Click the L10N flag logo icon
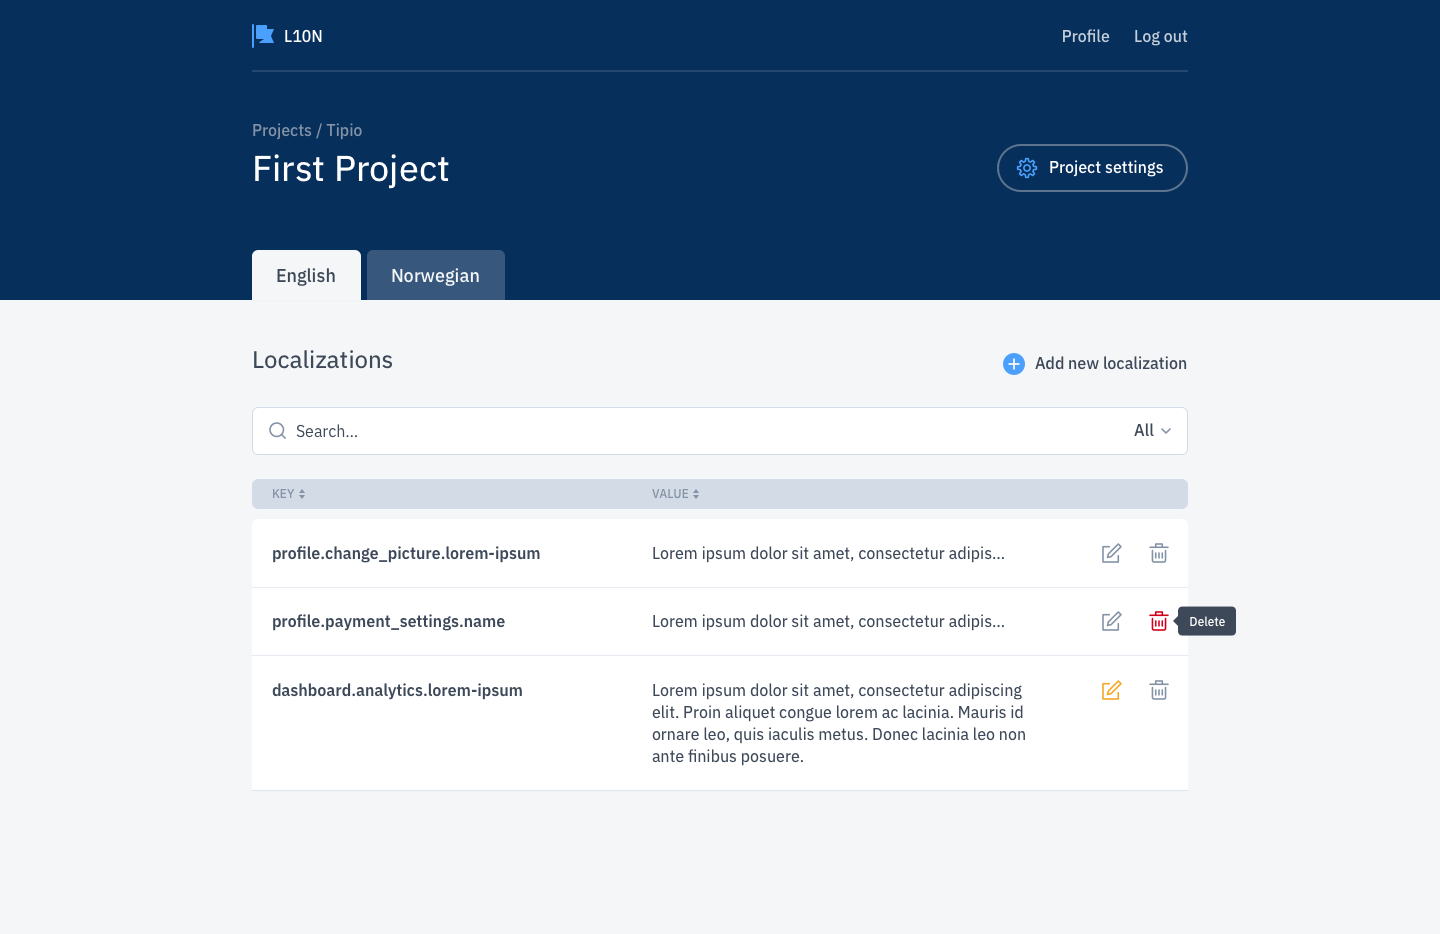This screenshot has width=1440, height=934. tap(262, 35)
